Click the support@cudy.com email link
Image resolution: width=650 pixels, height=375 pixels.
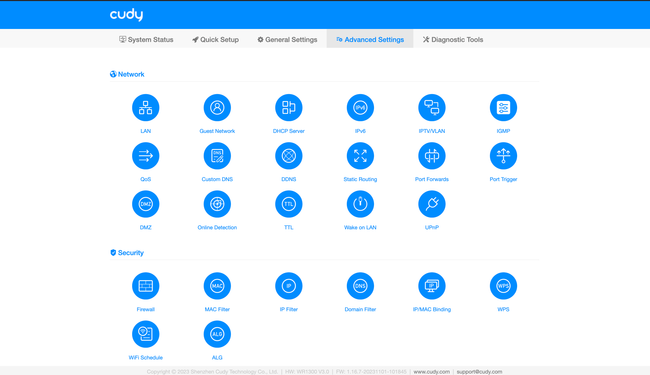tap(479, 372)
